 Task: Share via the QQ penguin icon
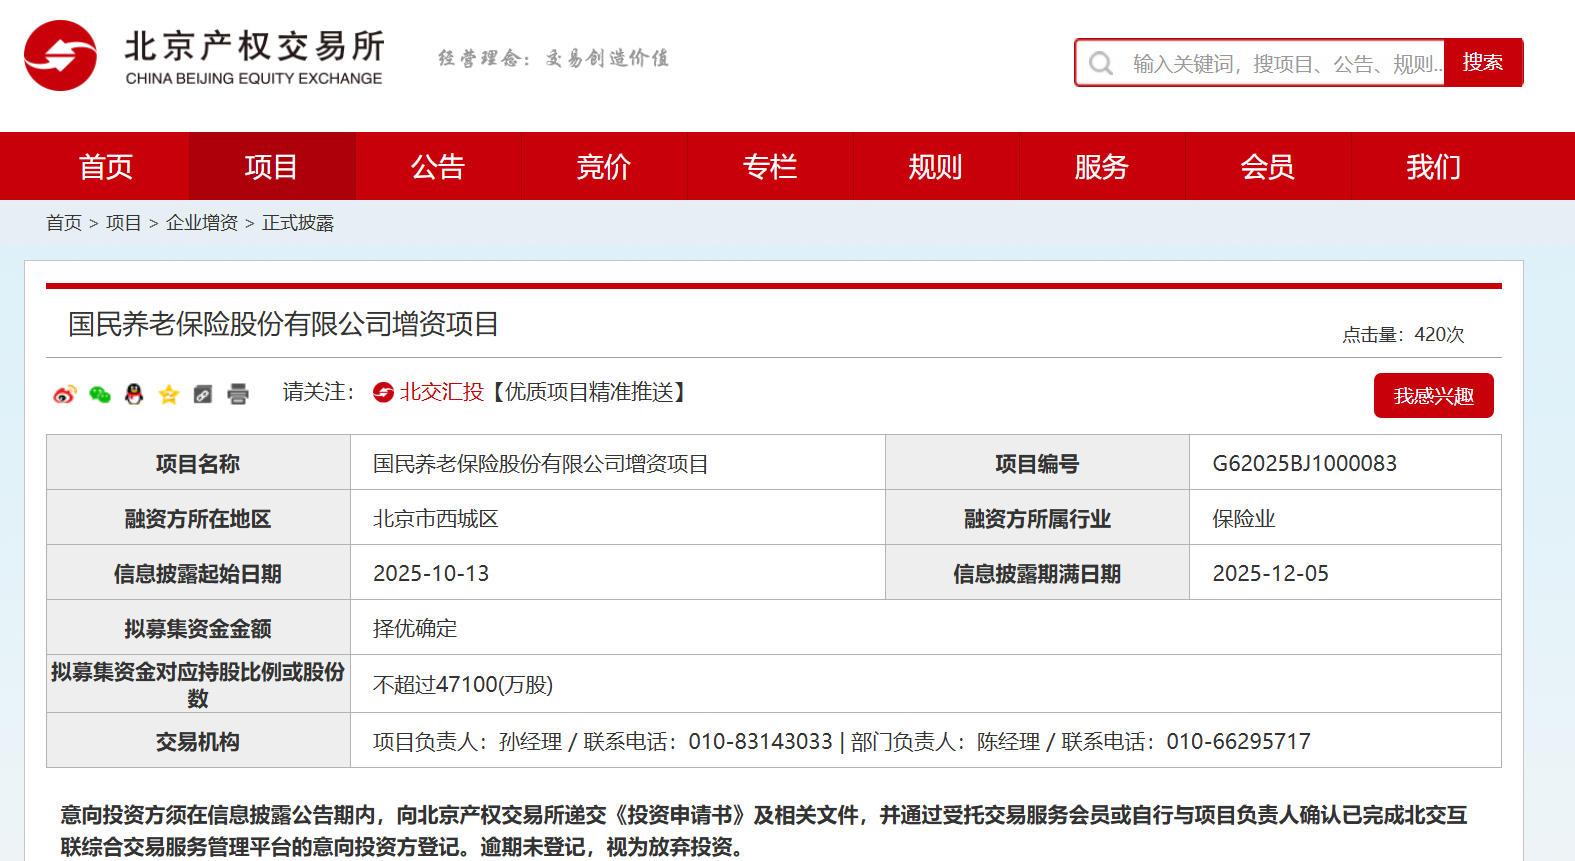click(134, 394)
